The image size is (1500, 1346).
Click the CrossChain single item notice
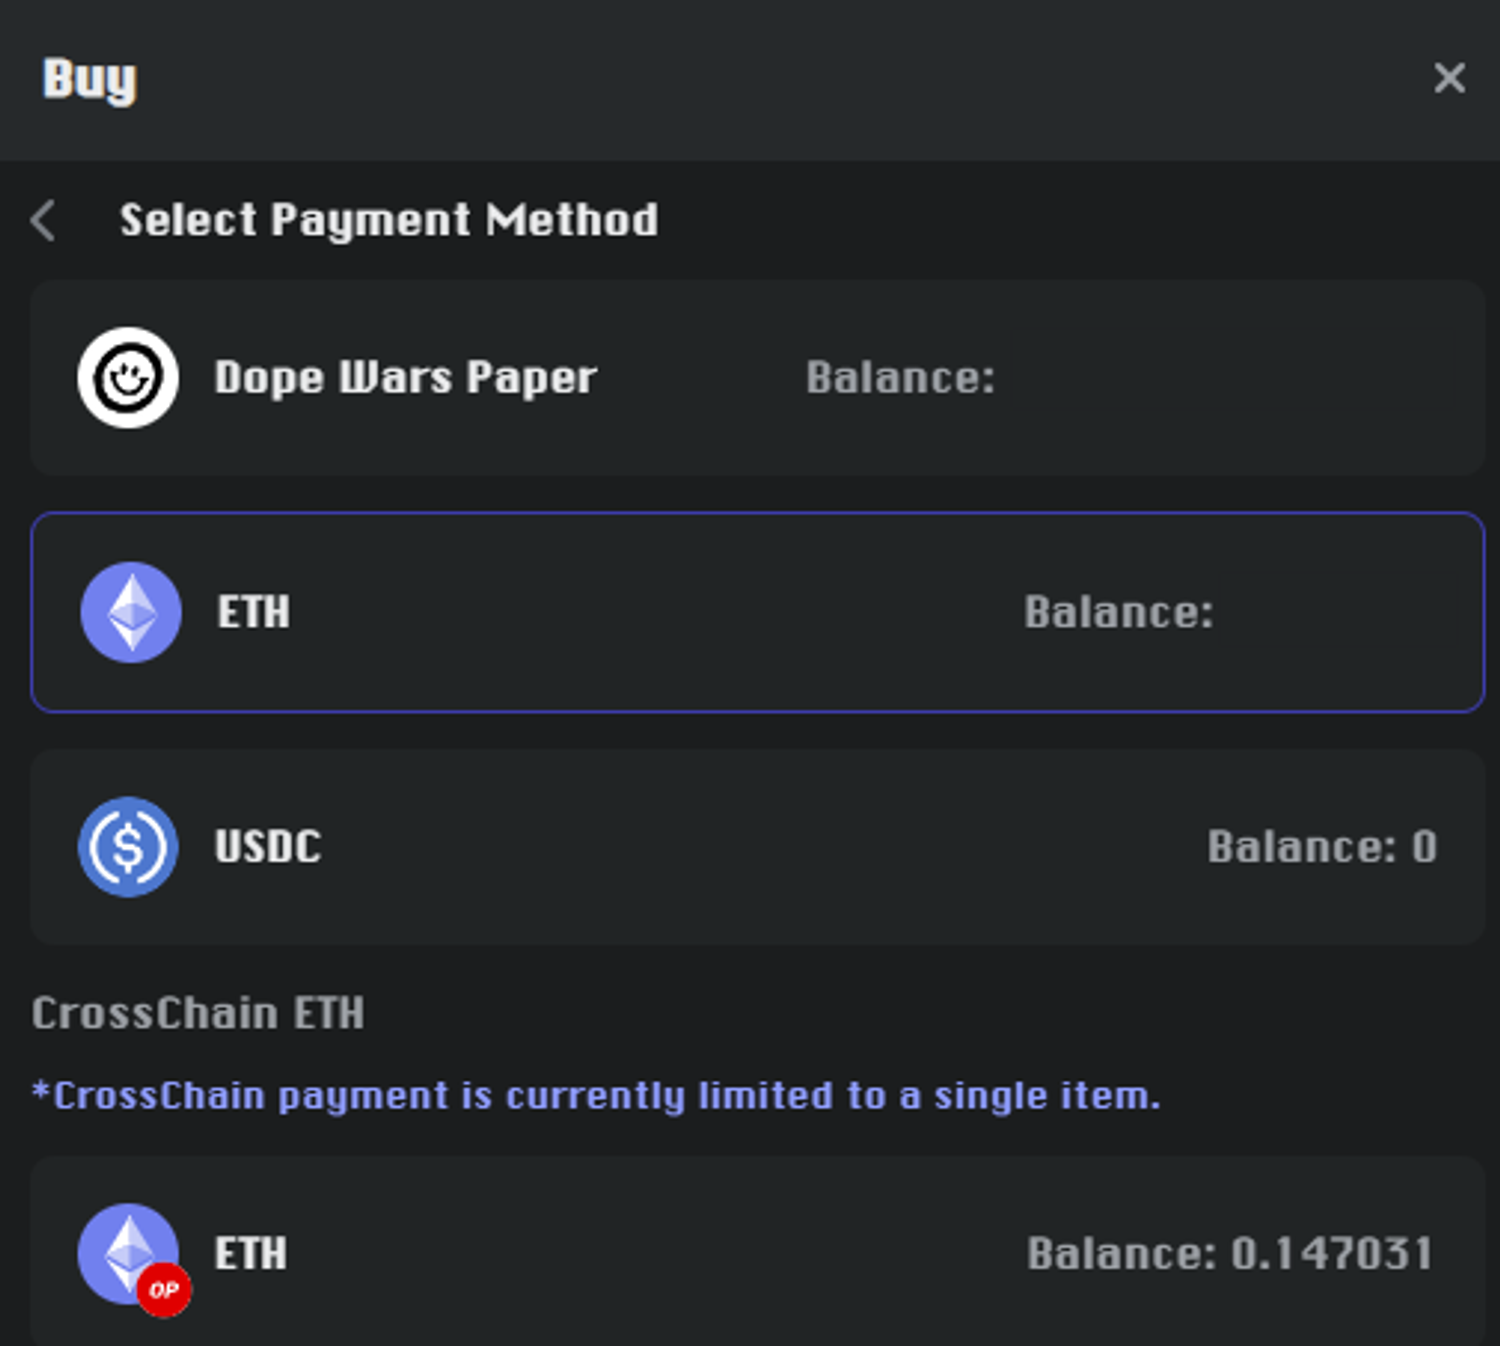pos(596,1096)
